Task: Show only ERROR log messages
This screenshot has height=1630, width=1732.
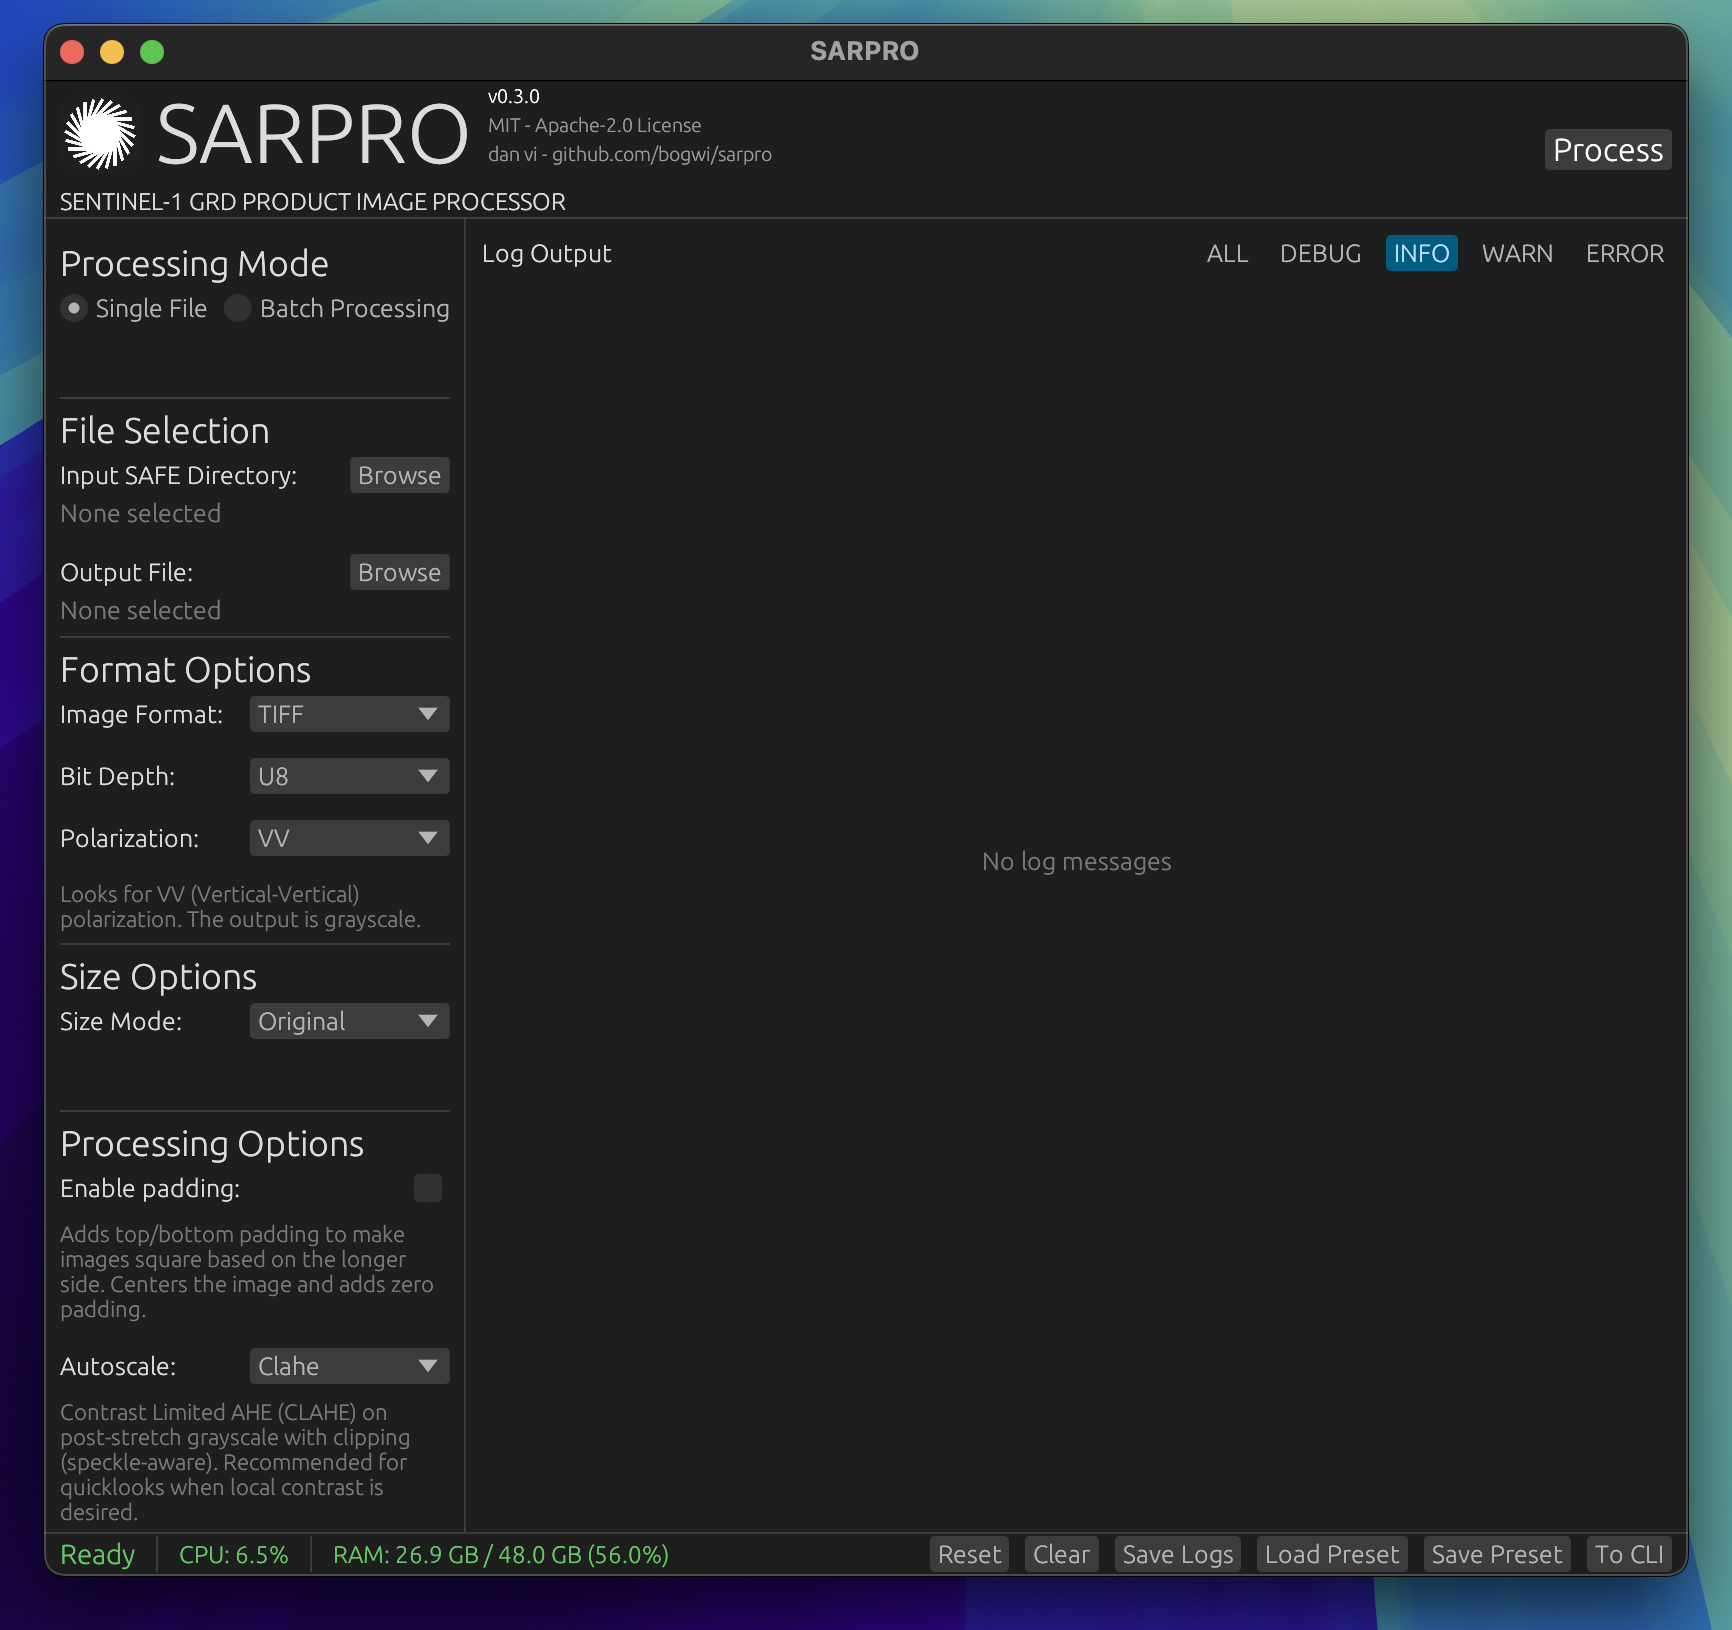Action: (1624, 253)
